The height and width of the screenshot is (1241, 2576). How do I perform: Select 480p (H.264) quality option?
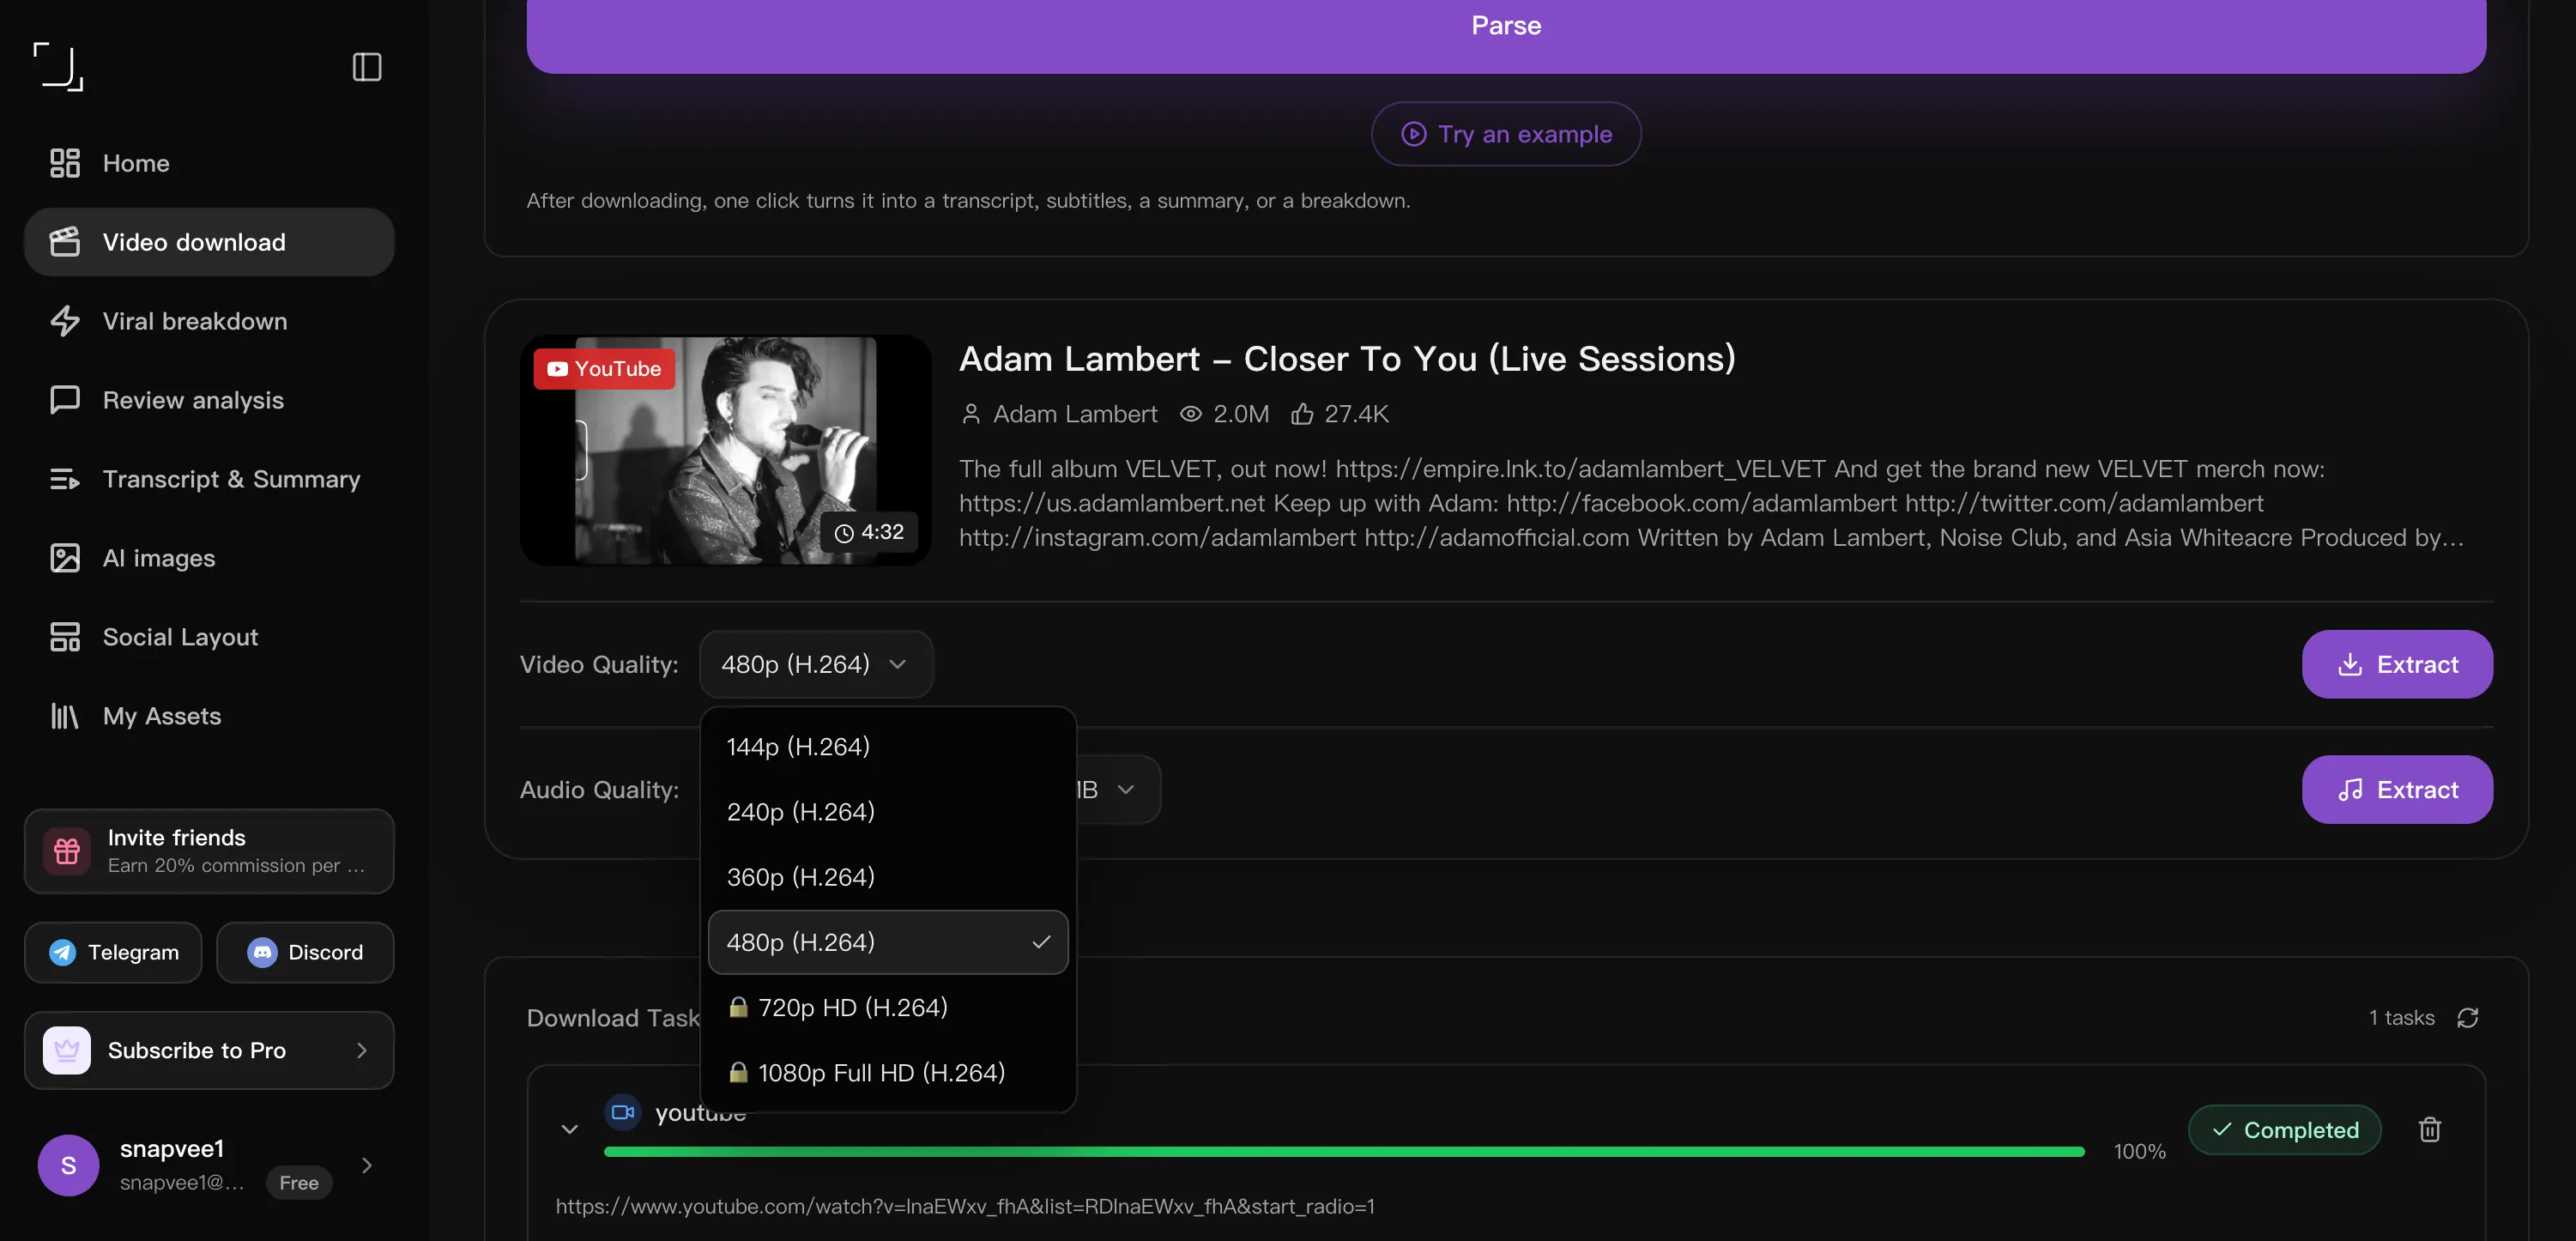pos(888,942)
